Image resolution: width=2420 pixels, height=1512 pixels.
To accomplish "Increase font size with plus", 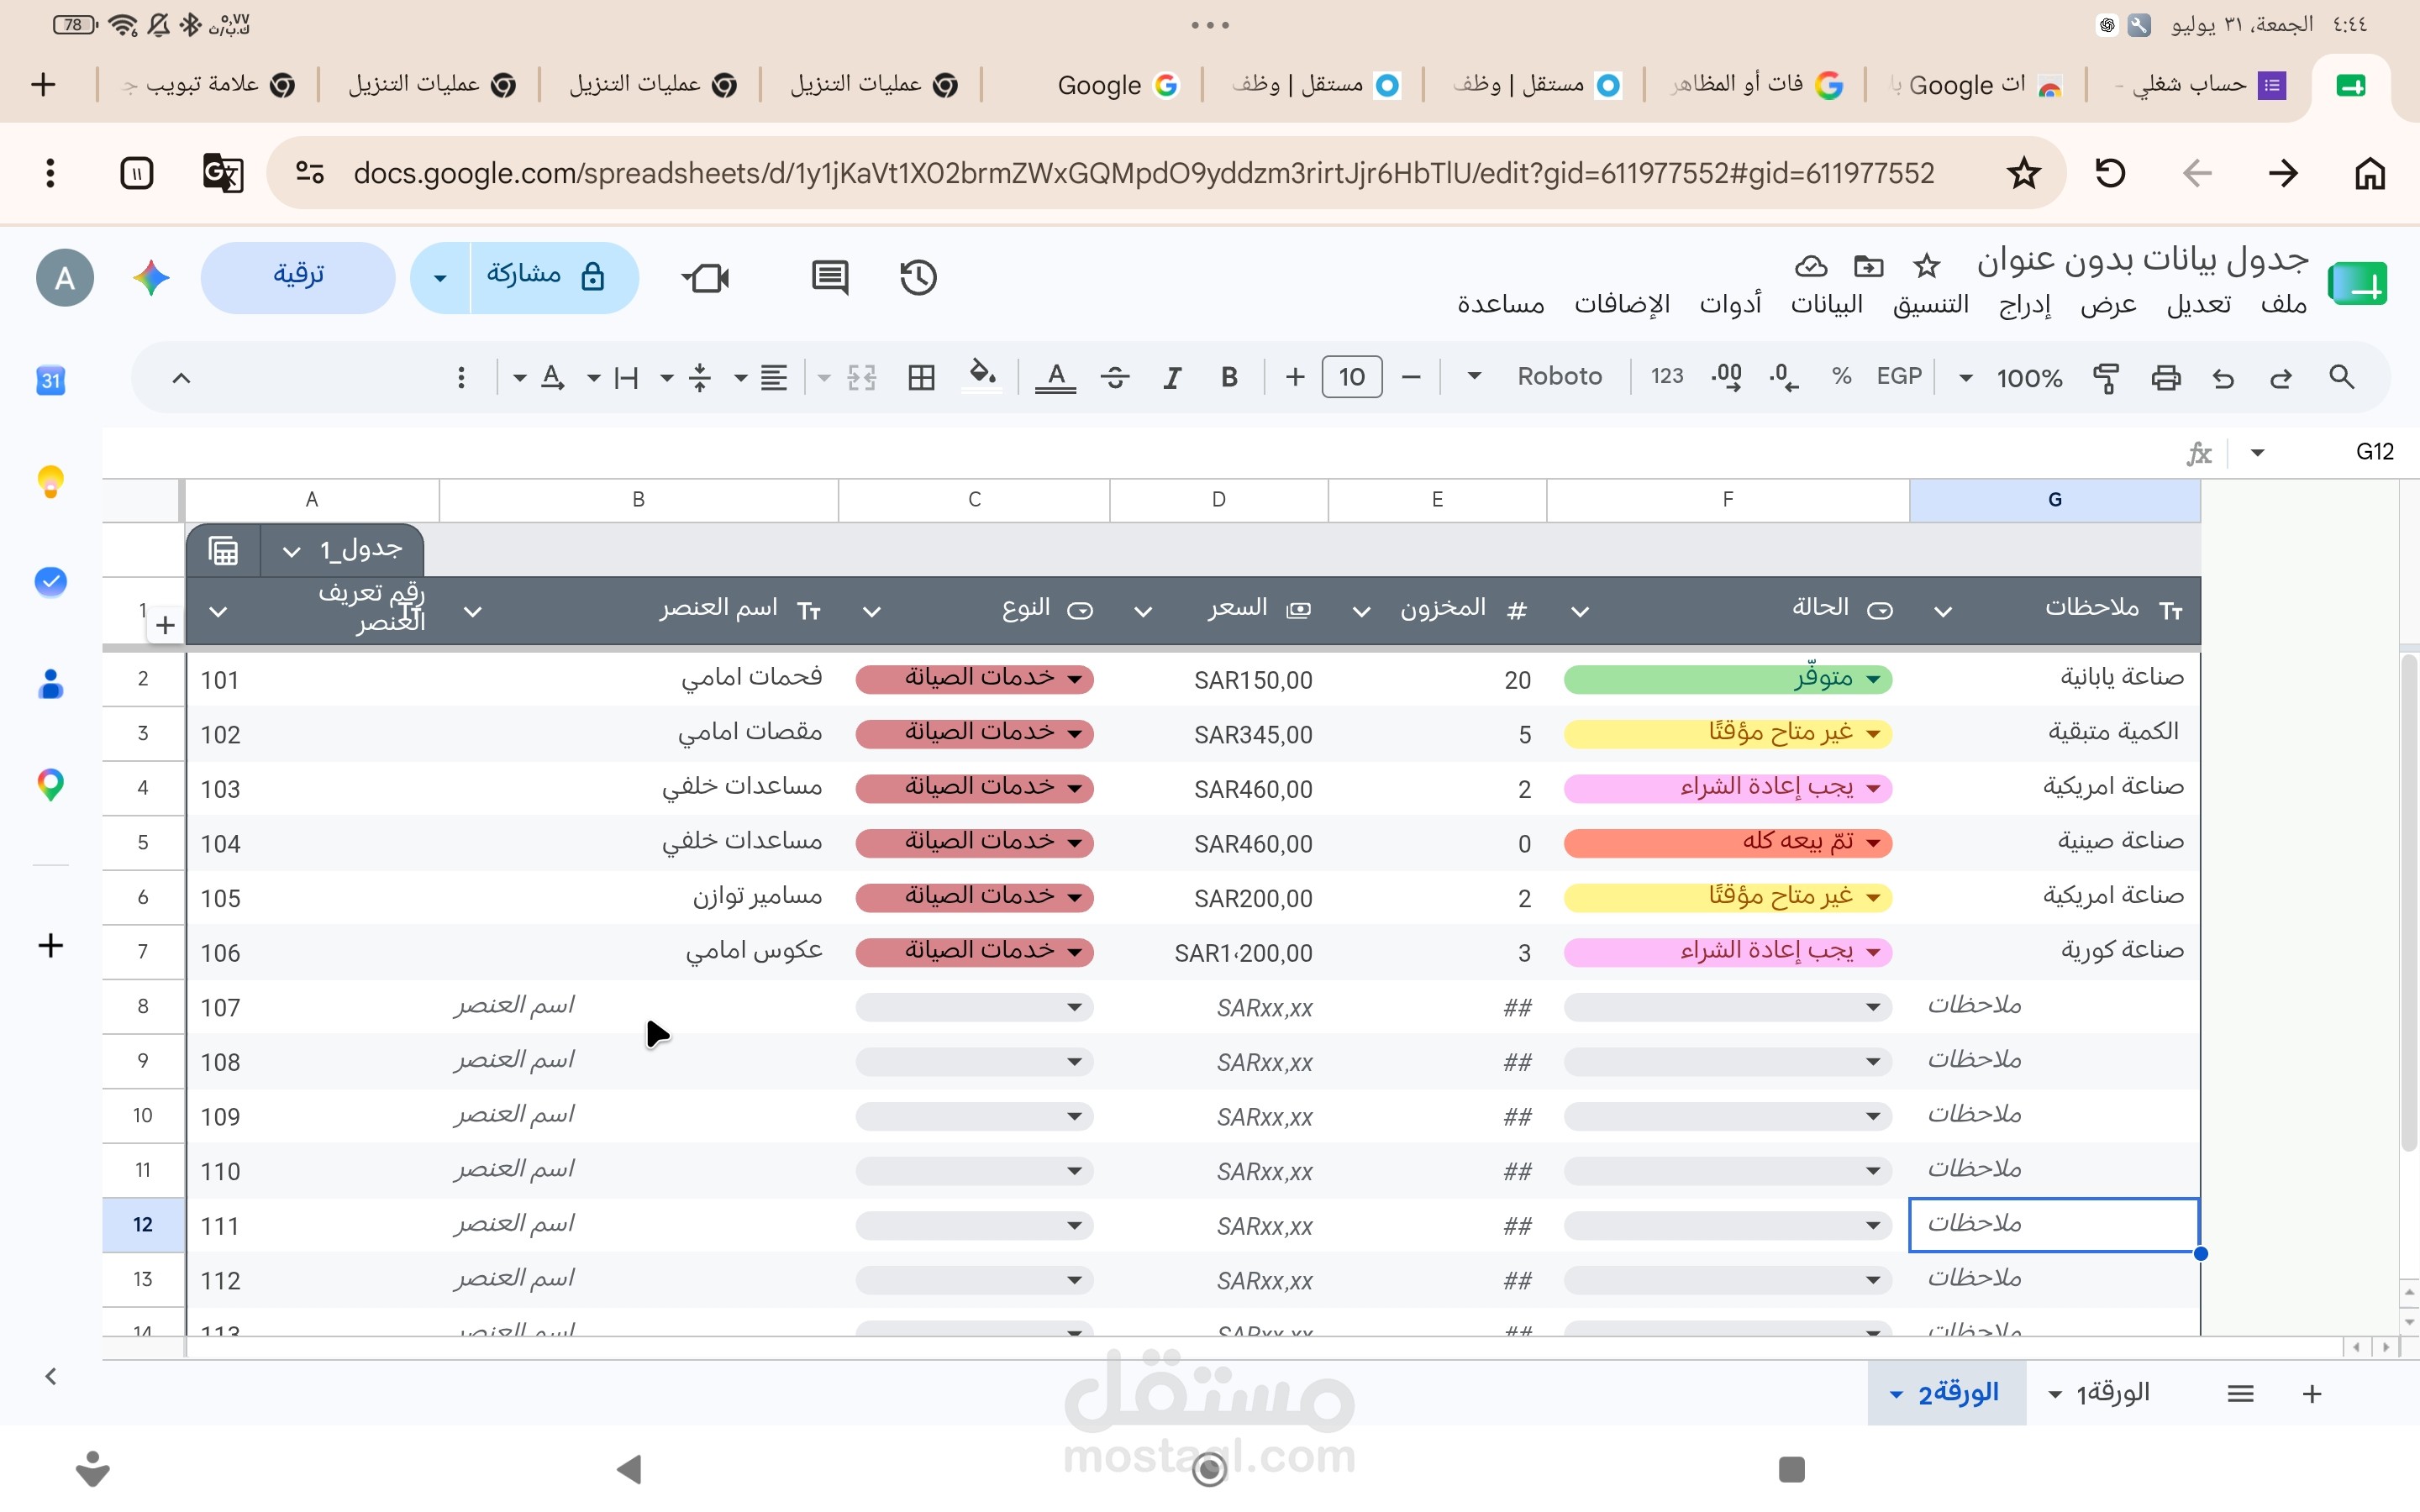I will pos(1295,376).
